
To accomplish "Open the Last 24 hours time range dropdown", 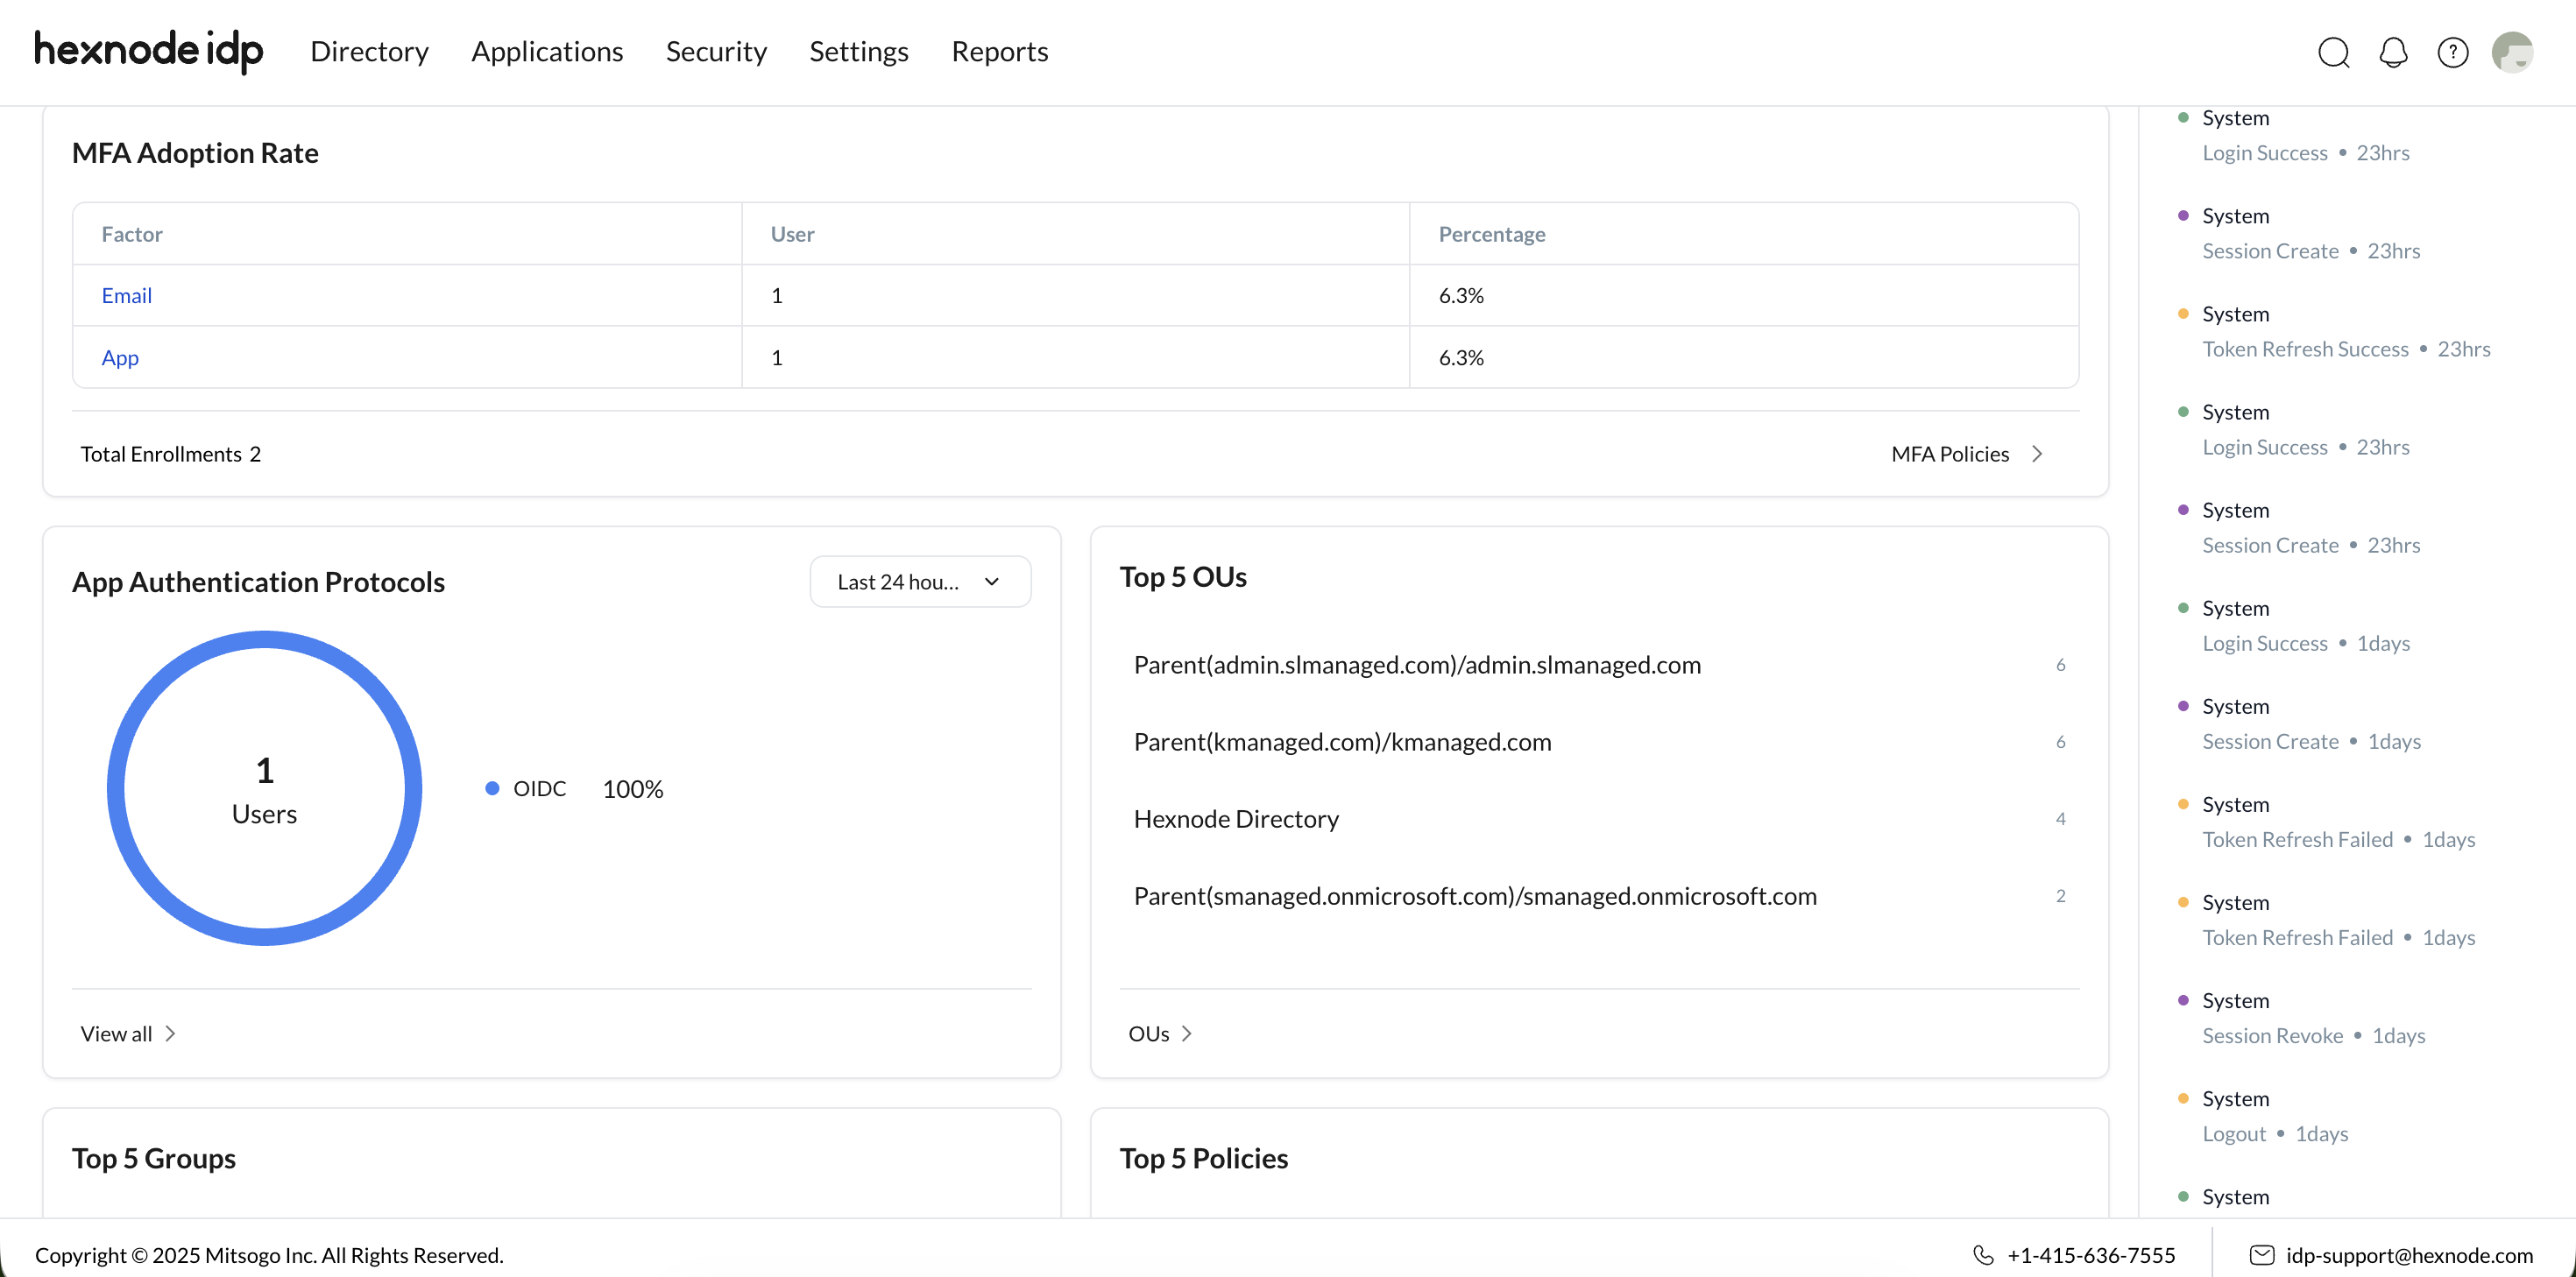I will [920, 581].
